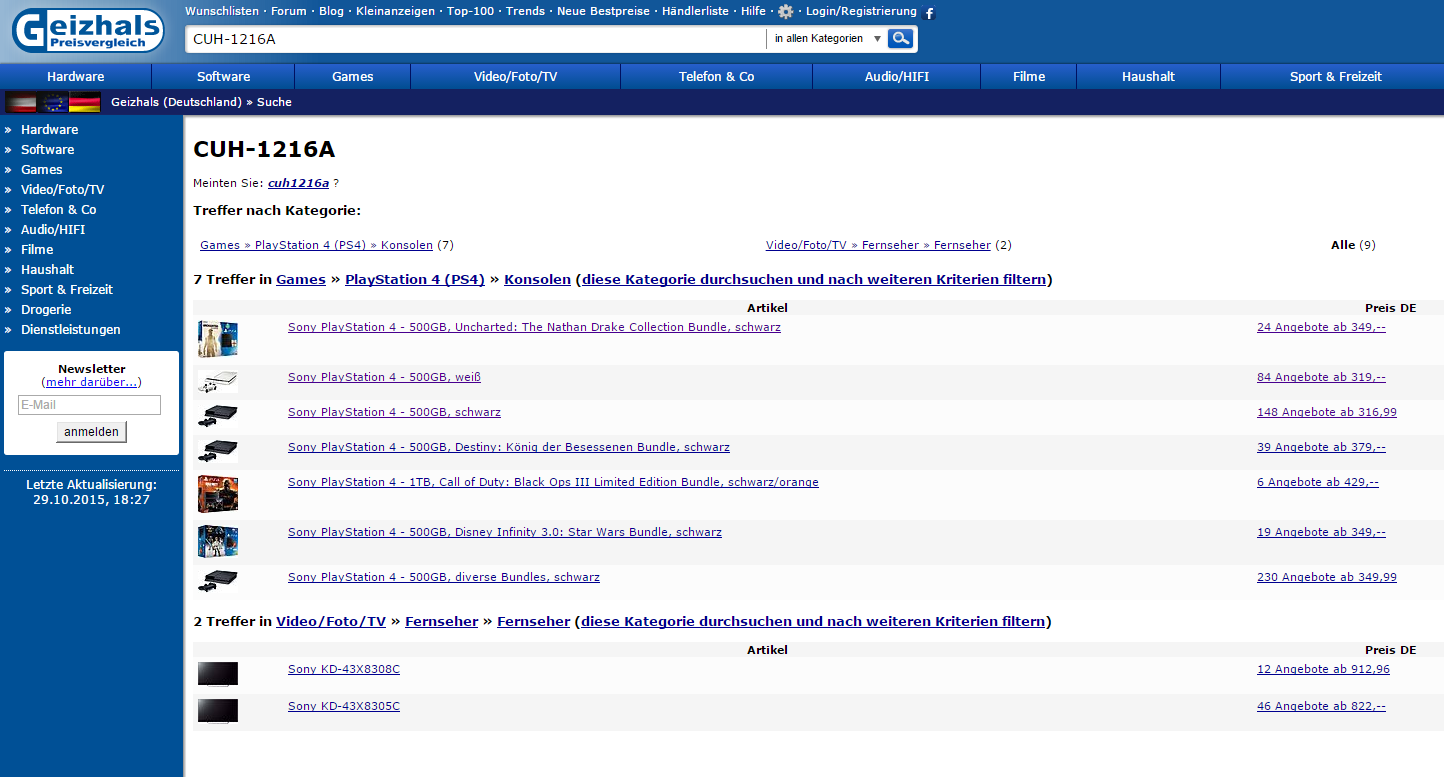
Task: Select the EU flag icon
Action: (x=53, y=102)
